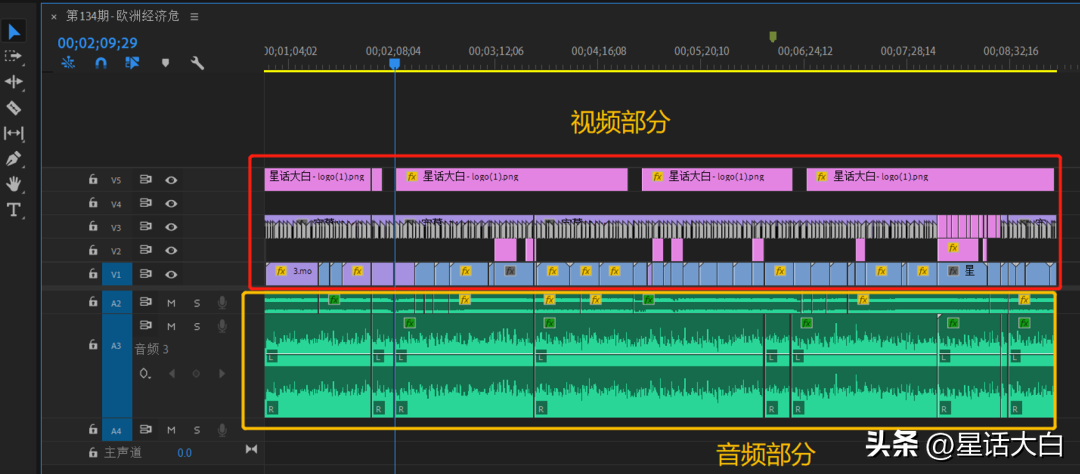Select the Razor tool
Image resolution: width=1080 pixels, height=474 pixels.
tap(14, 108)
